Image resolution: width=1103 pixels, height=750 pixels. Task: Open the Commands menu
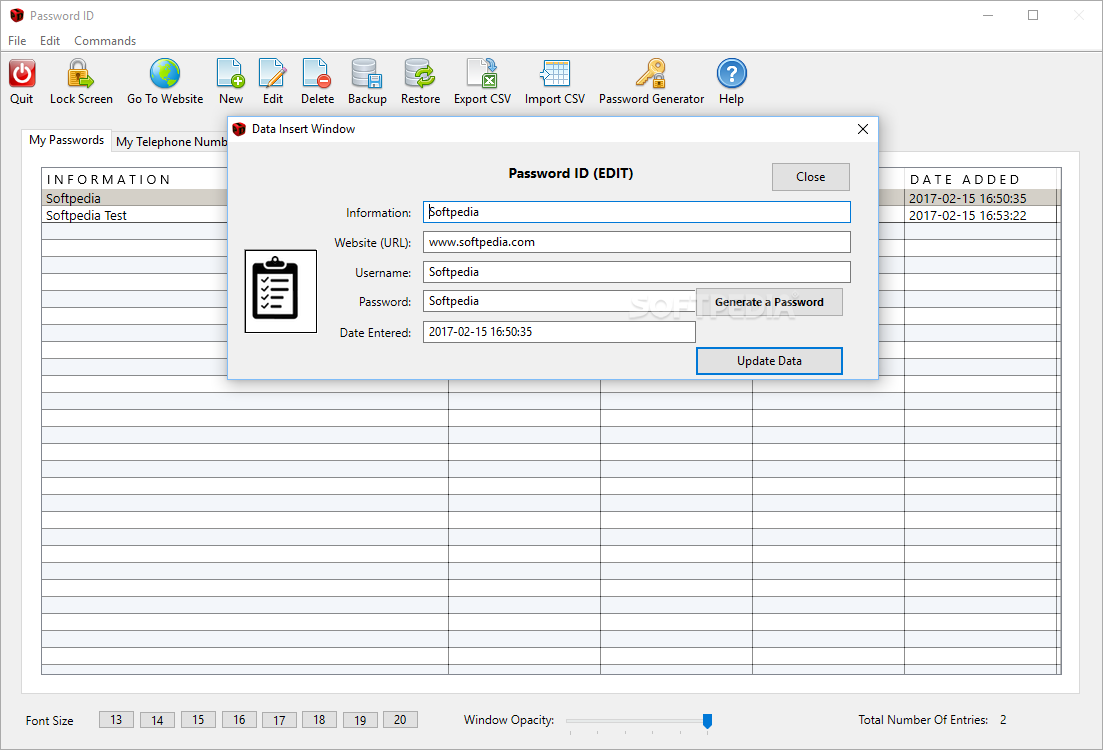(x=105, y=41)
